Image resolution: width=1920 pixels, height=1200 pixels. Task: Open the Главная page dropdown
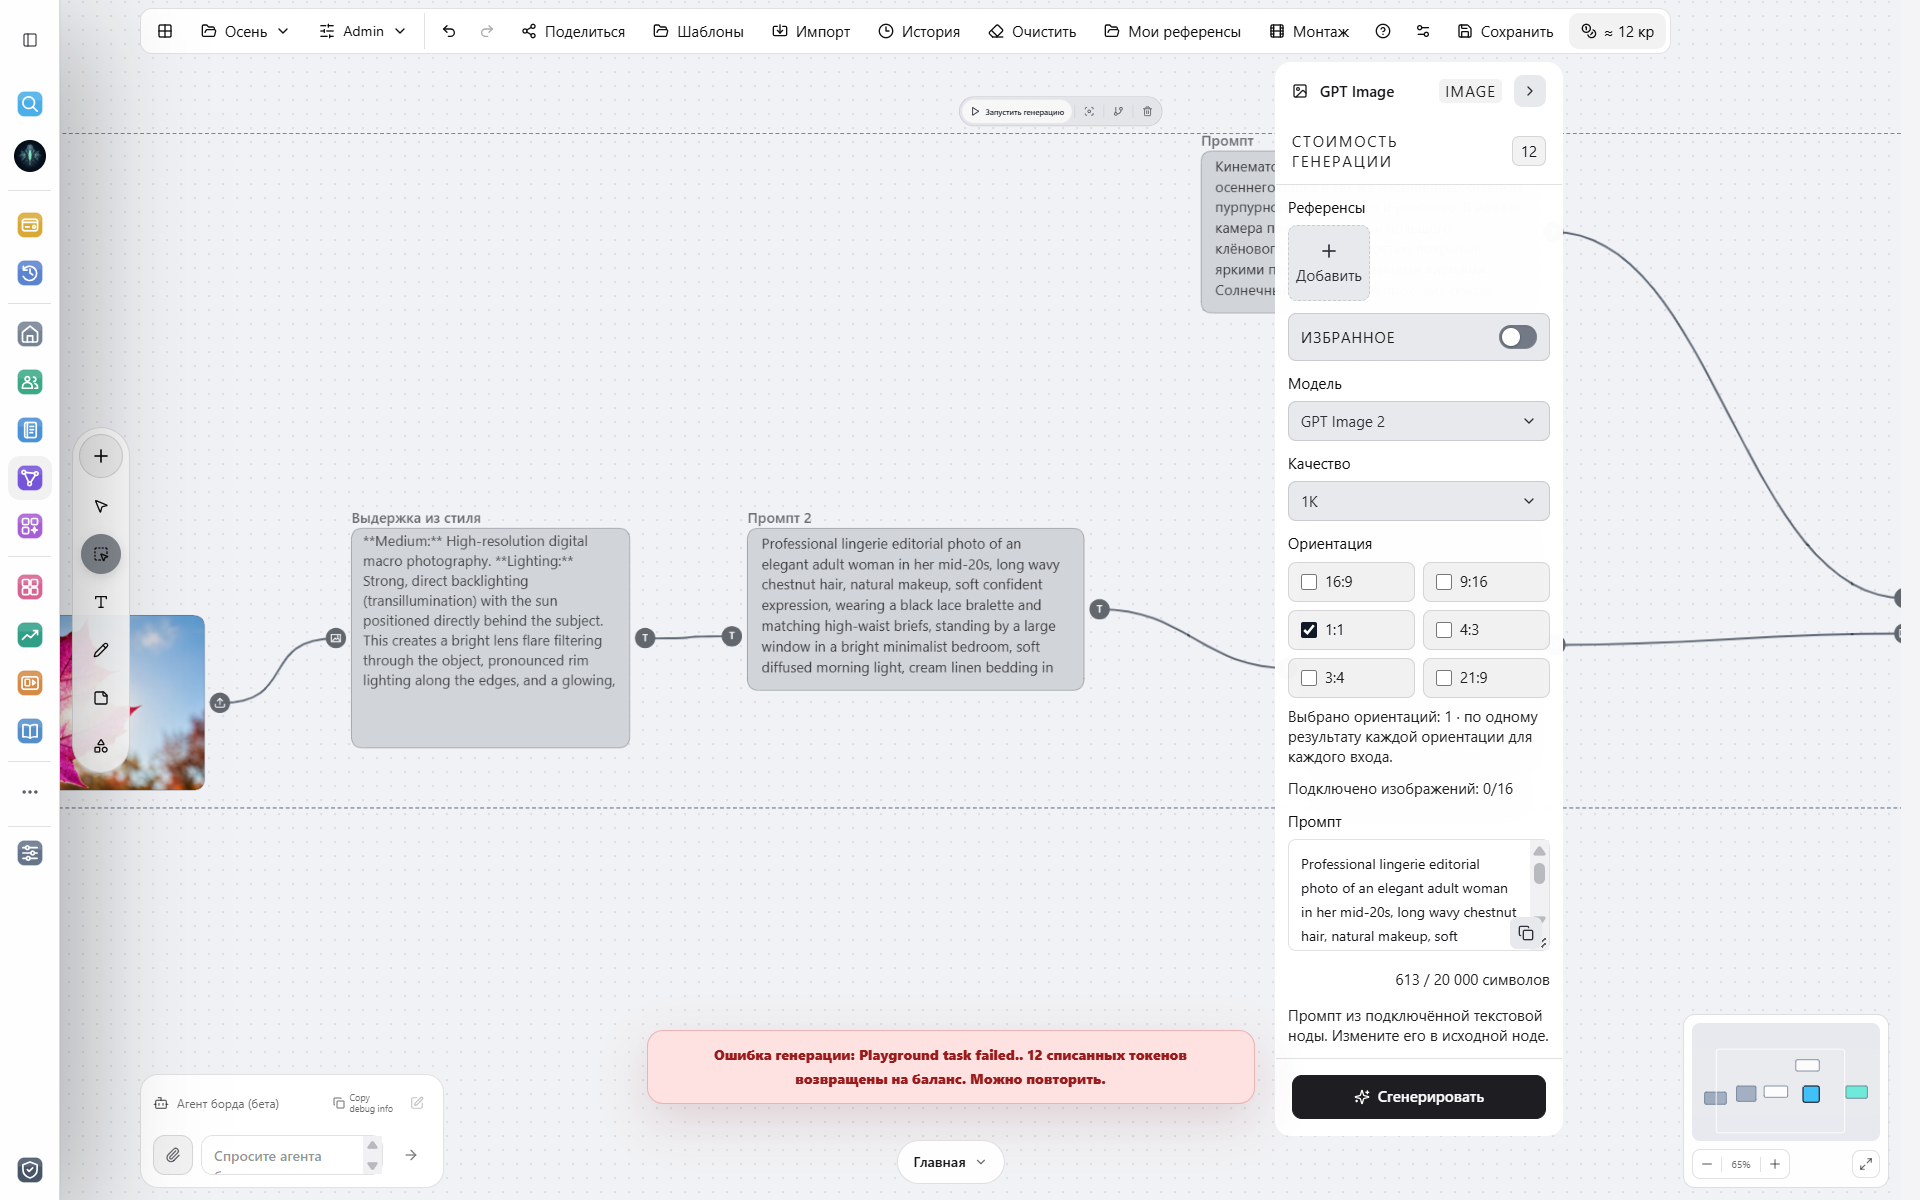point(950,1162)
